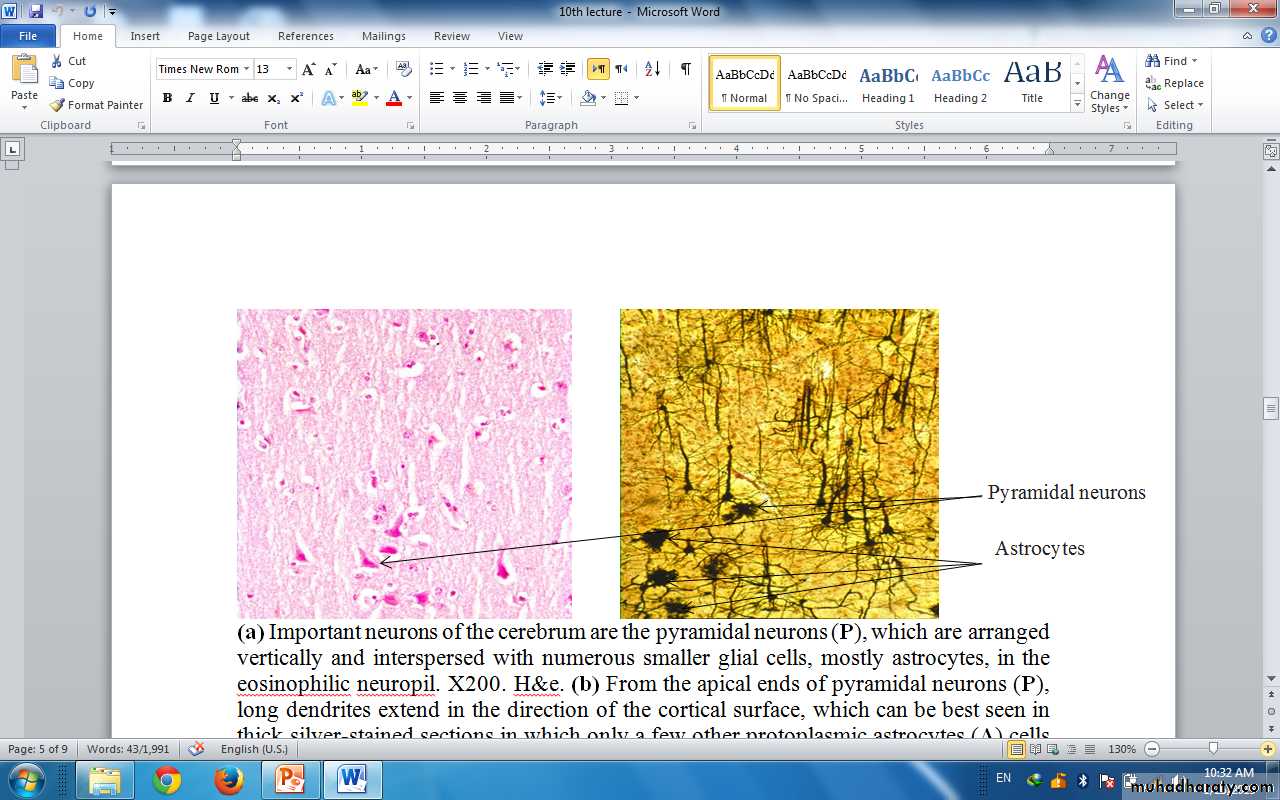The height and width of the screenshot is (800, 1280).
Task: Apply center paragraph alignment
Action: click(460, 98)
